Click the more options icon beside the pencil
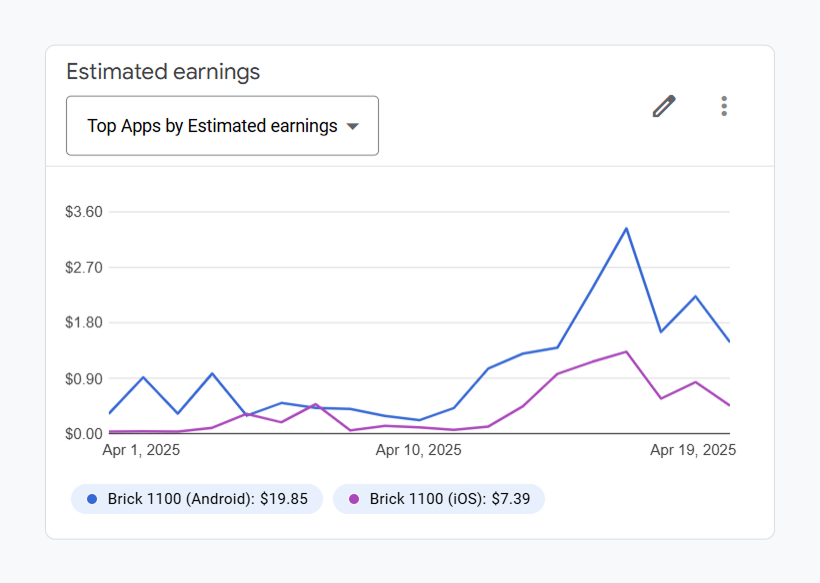Image resolution: width=820 pixels, height=583 pixels. click(724, 105)
